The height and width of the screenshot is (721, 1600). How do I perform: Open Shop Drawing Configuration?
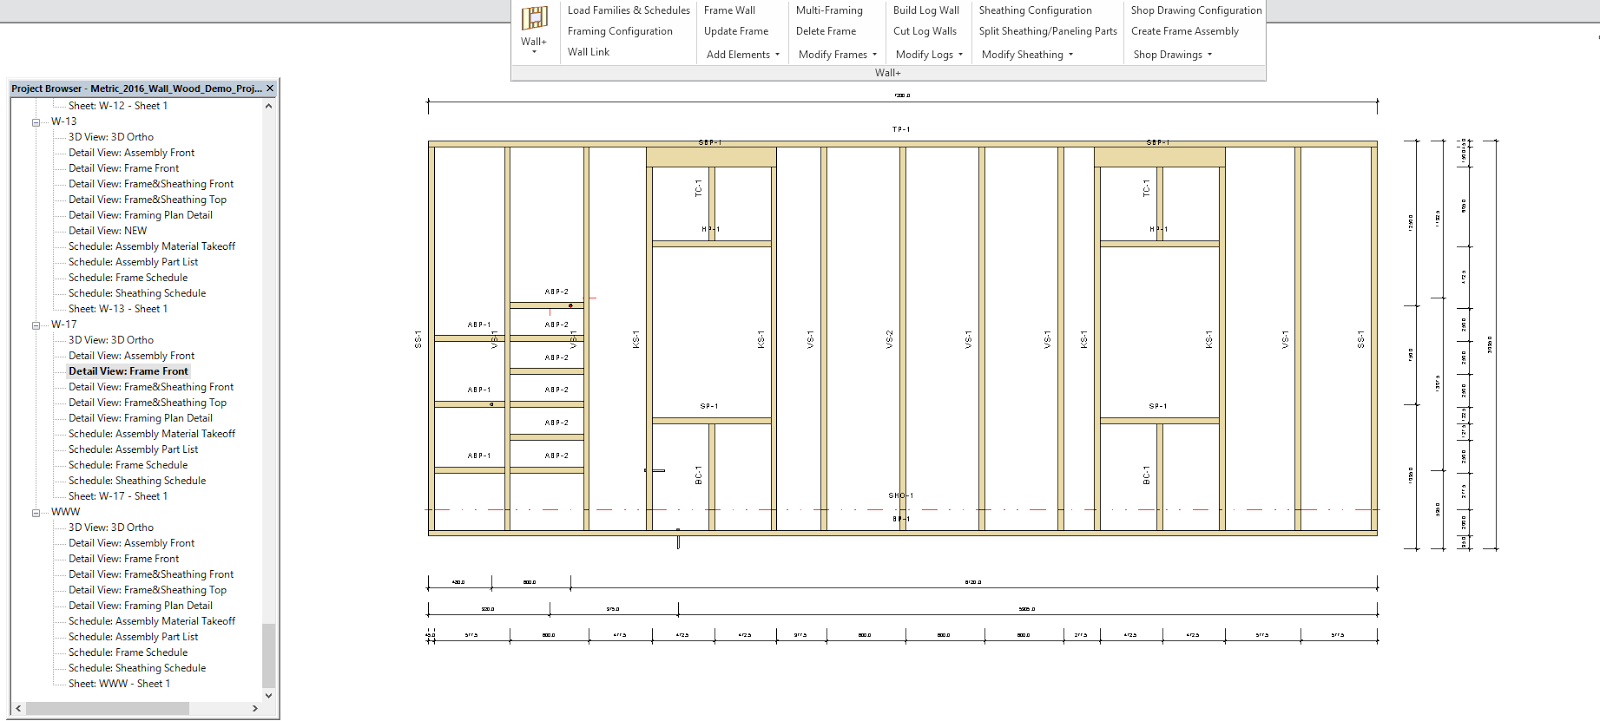tap(1196, 10)
